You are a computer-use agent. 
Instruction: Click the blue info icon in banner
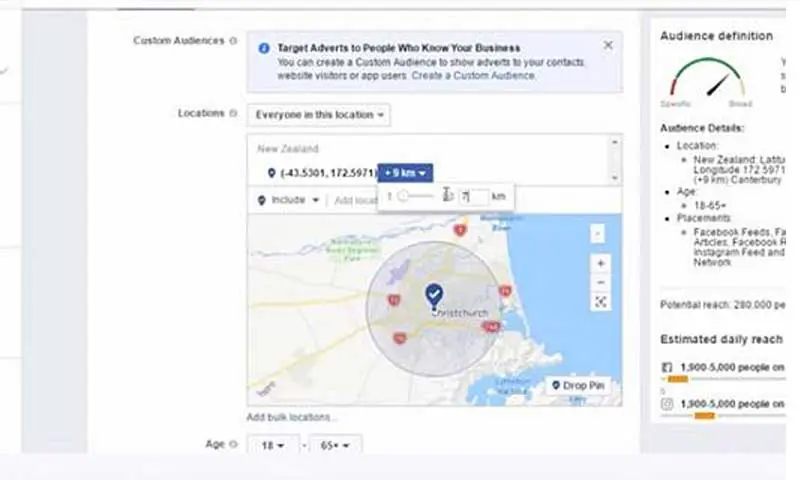[x=263, y=47]
